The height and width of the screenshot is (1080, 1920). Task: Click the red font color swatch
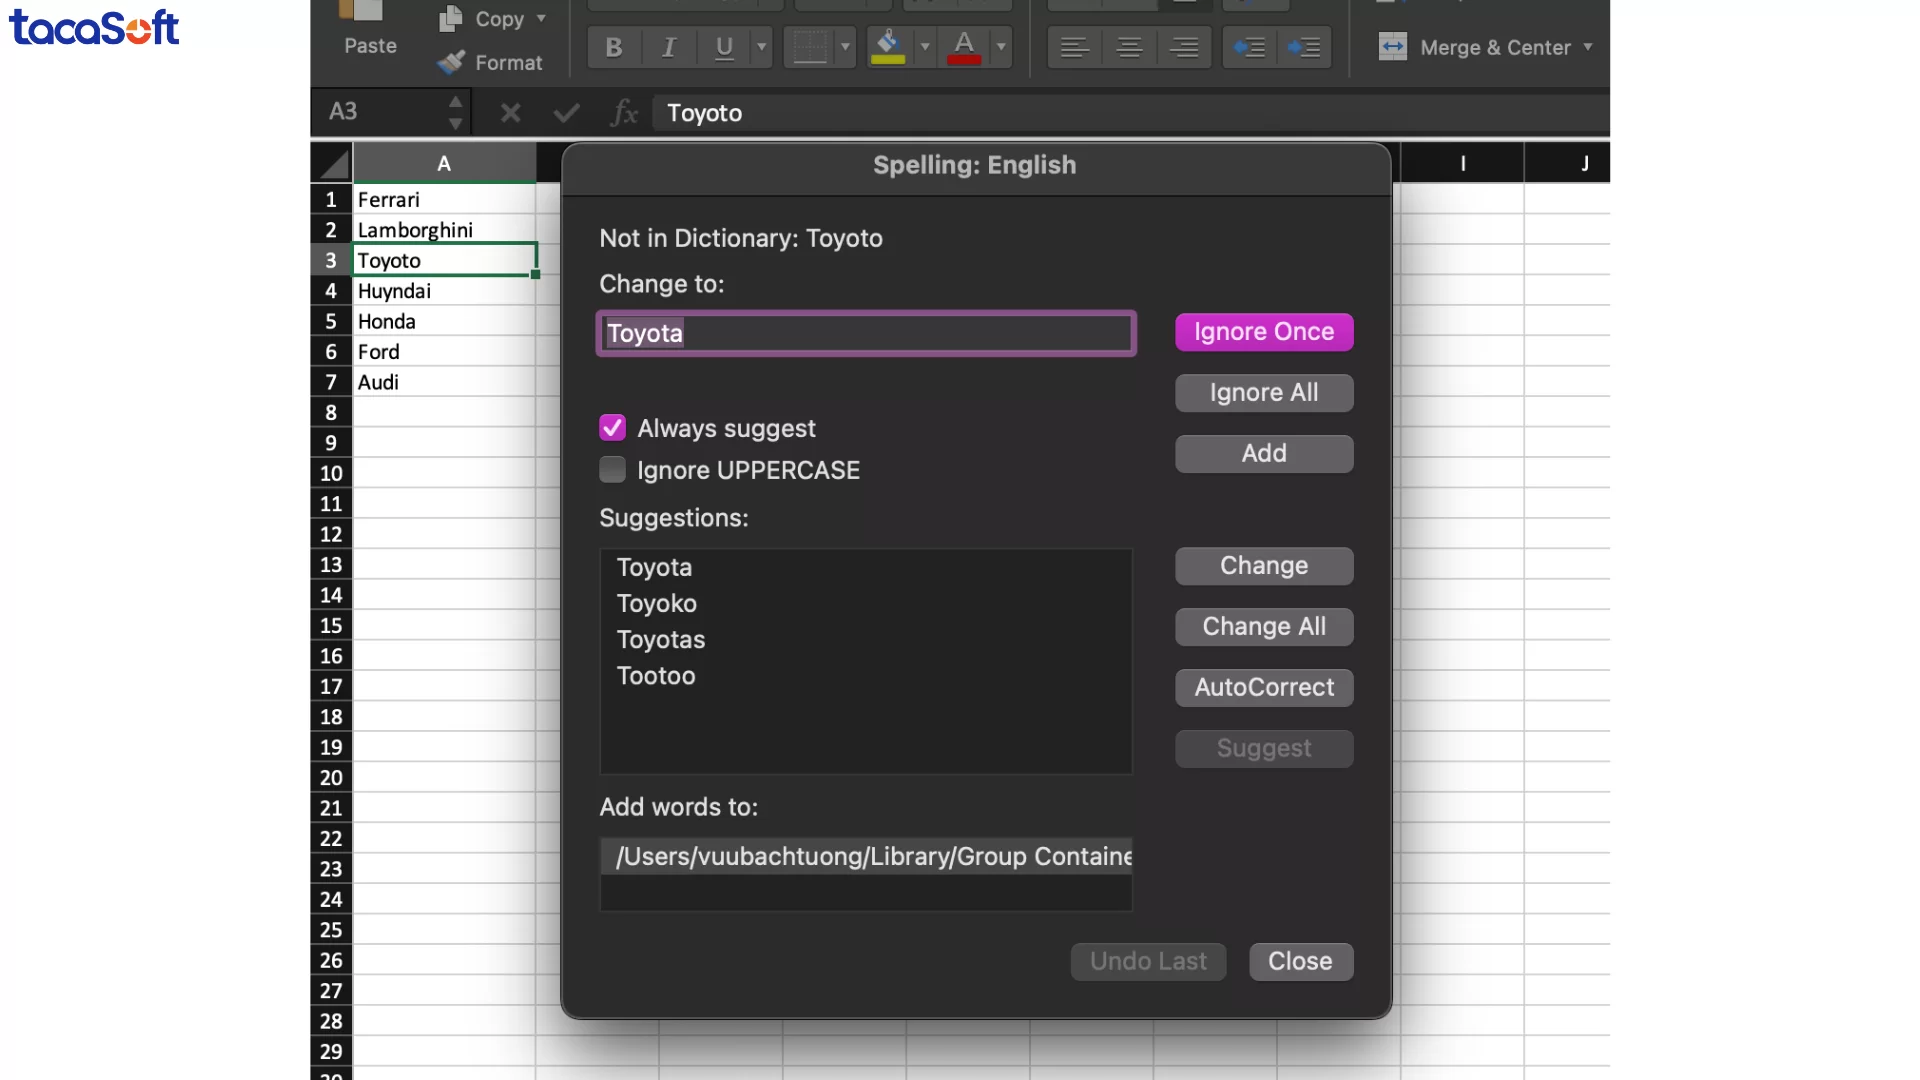pyautogui.click(x=965, y=57)
